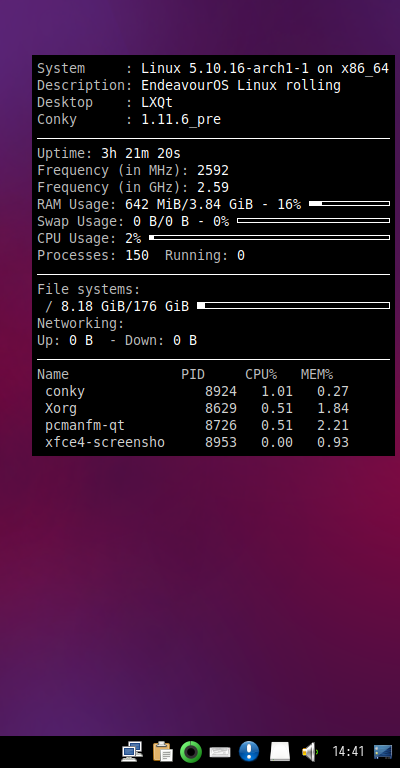
Task: Click the swap usage bar
Action: pos(313,220)
